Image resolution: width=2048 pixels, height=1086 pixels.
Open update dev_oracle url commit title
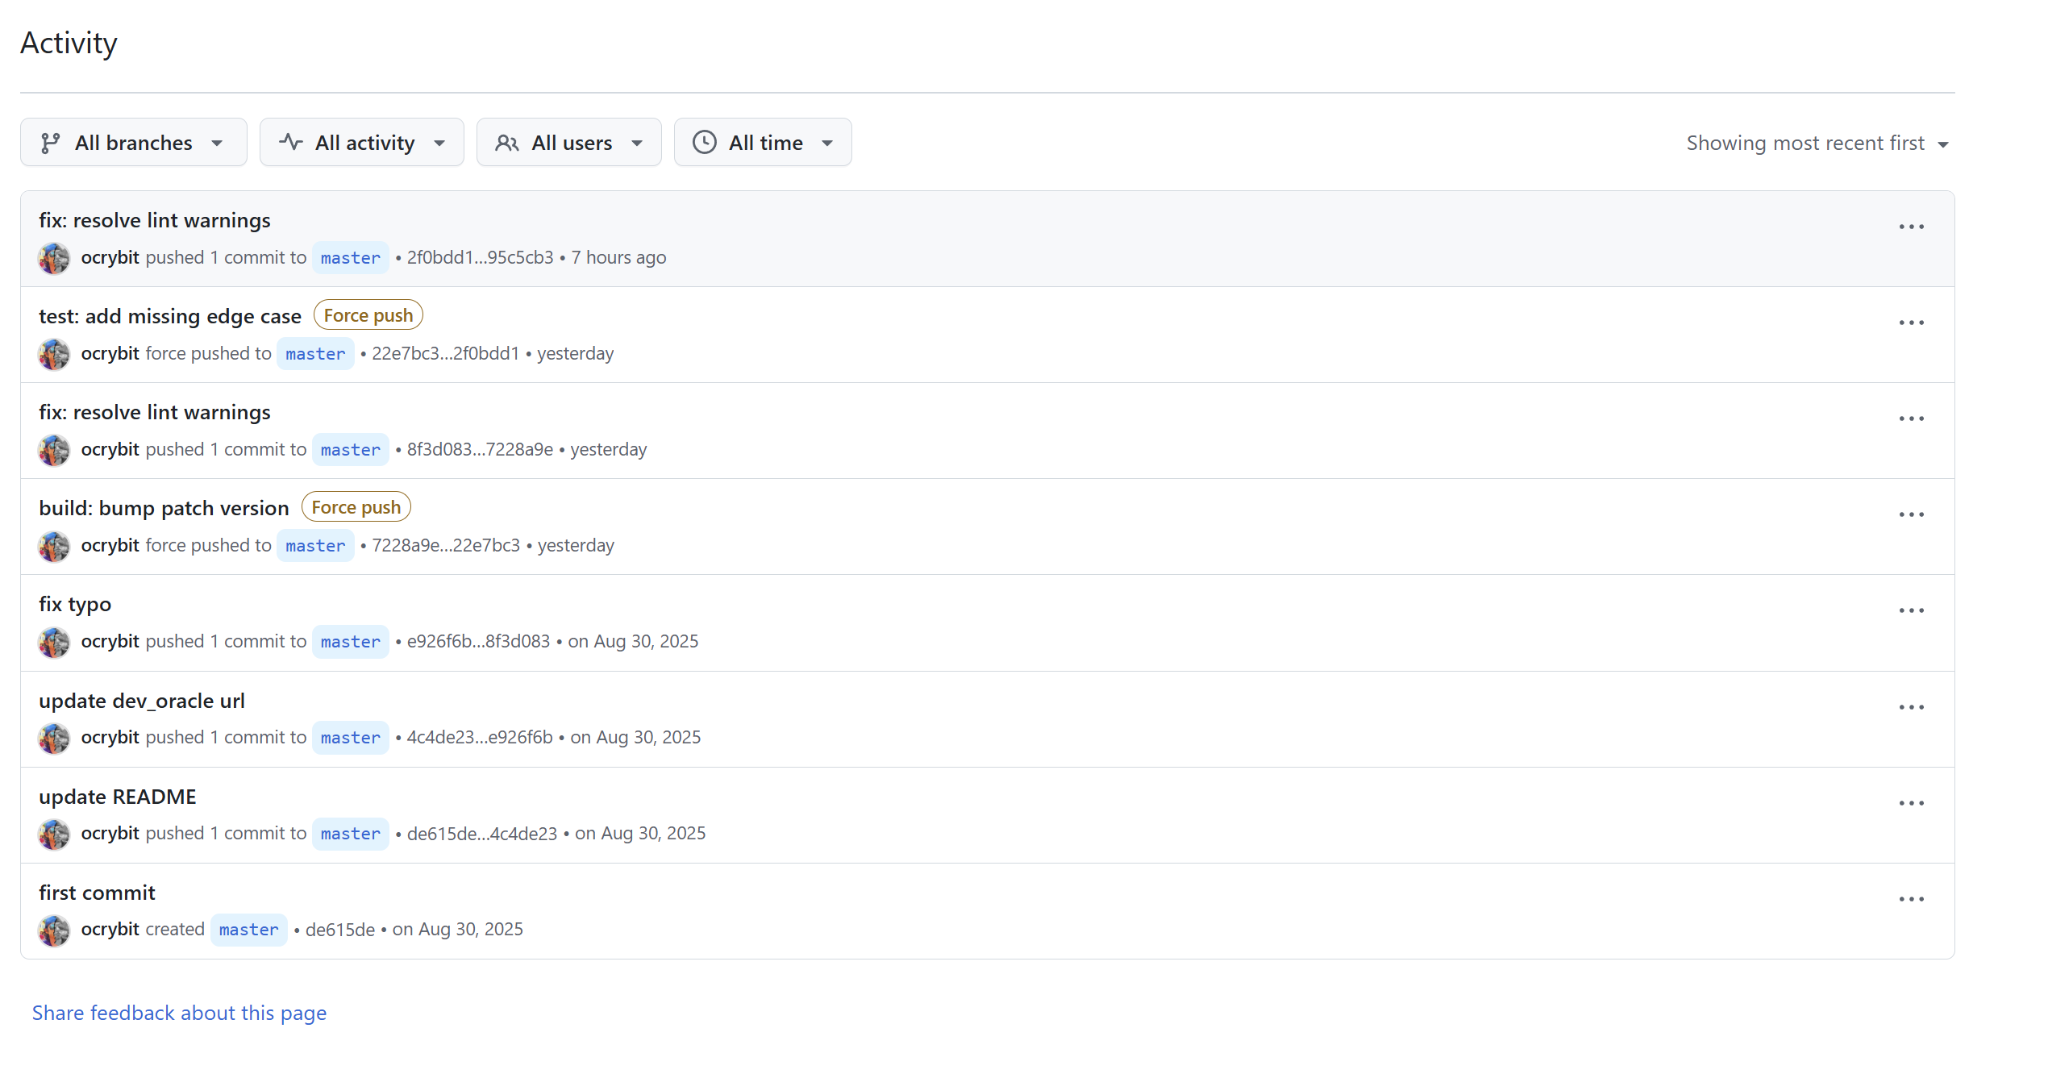[142, 701]
